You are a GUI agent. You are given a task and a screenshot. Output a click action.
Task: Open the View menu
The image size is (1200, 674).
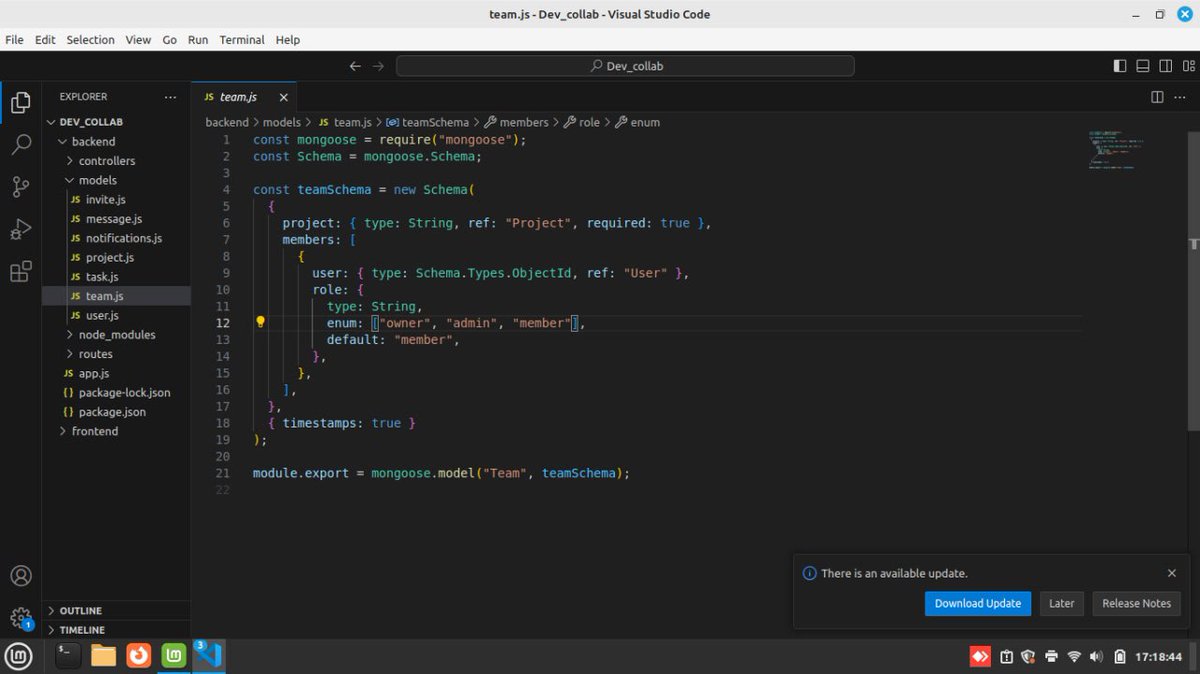tap(138, 40)
